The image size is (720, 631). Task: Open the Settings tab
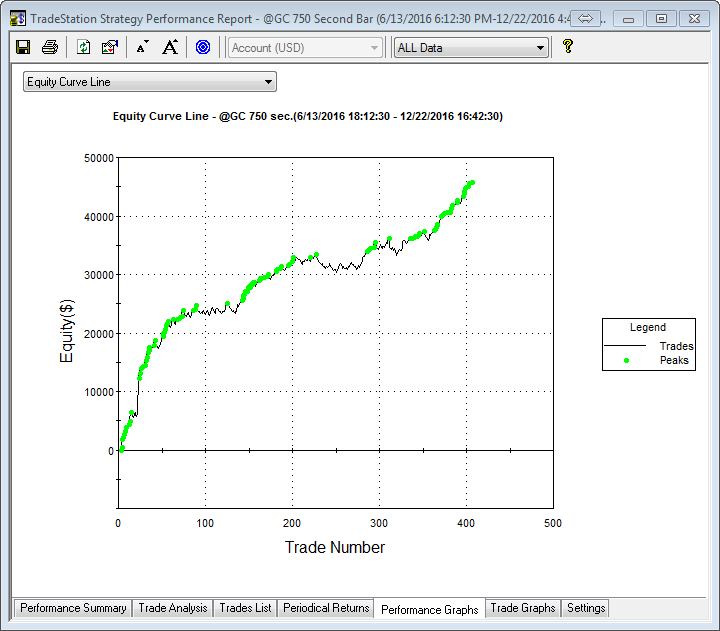(585, 608)
